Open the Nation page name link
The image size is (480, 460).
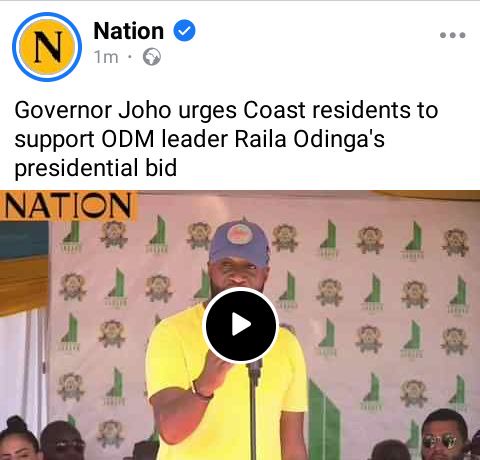pyautogui.click(x=129, y=31)
